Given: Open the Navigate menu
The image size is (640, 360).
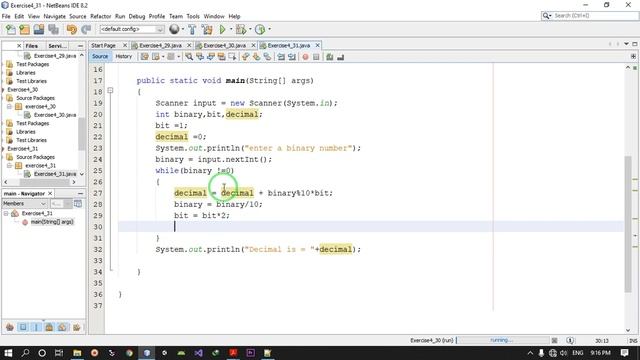Looking at the screenshot, I should pyautogui.click(x=54, y=16).
